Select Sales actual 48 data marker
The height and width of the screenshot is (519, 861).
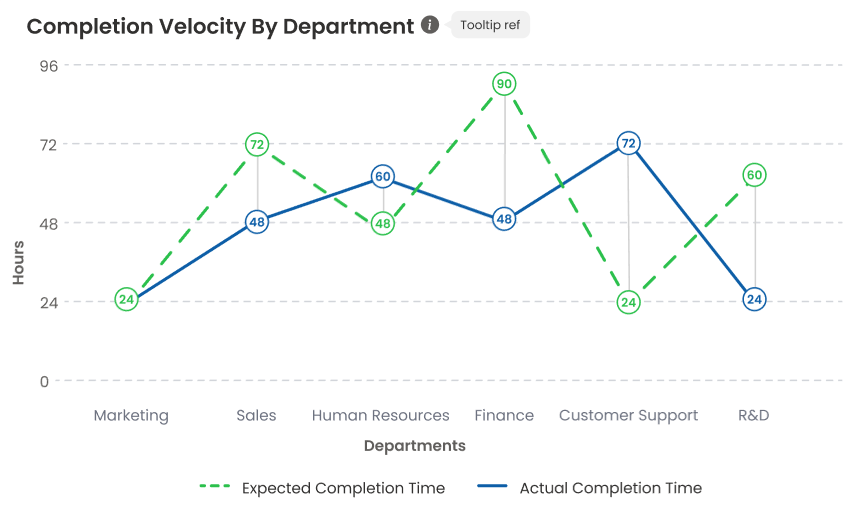click(257, 222)
